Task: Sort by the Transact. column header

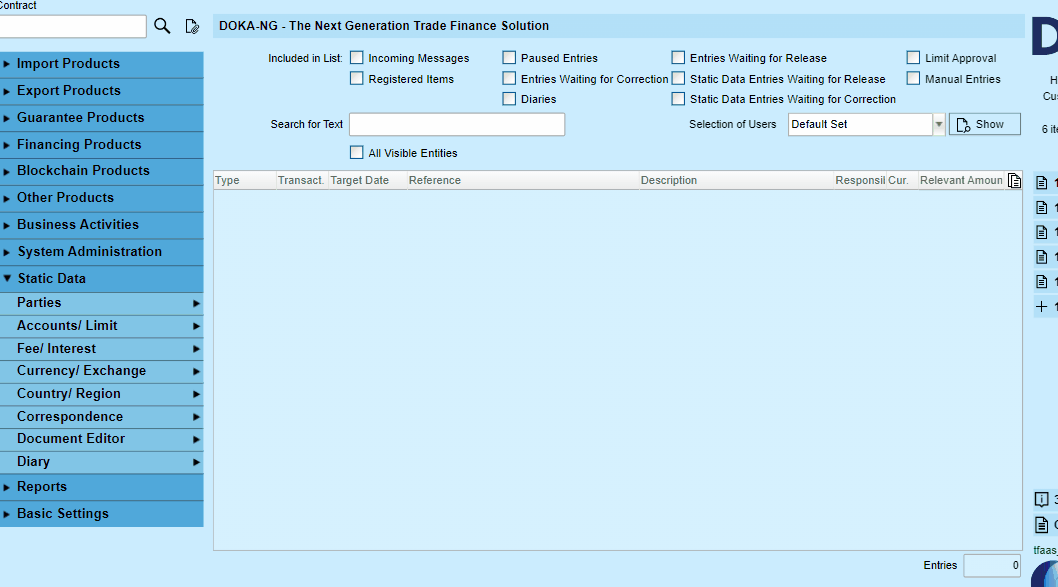Action: [302, 180]
